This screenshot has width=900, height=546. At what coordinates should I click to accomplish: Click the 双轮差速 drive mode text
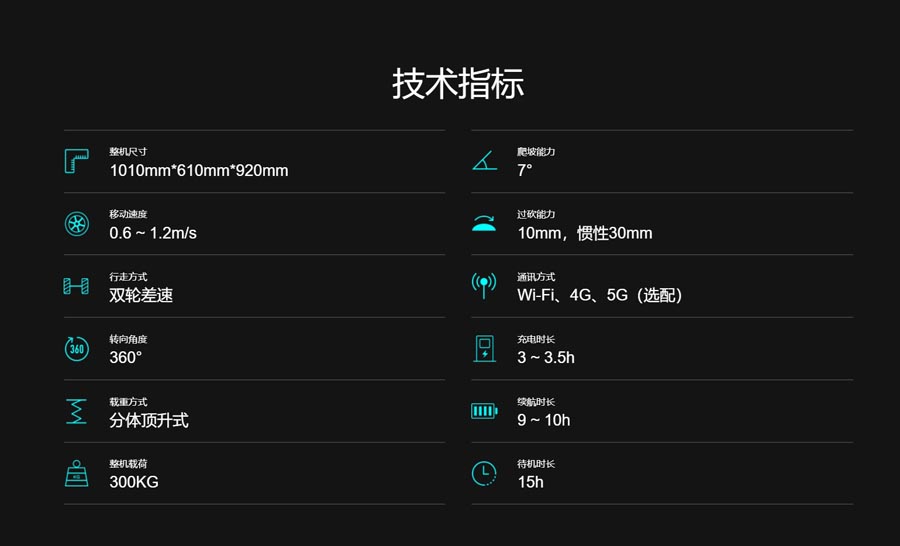click(141, 295)
